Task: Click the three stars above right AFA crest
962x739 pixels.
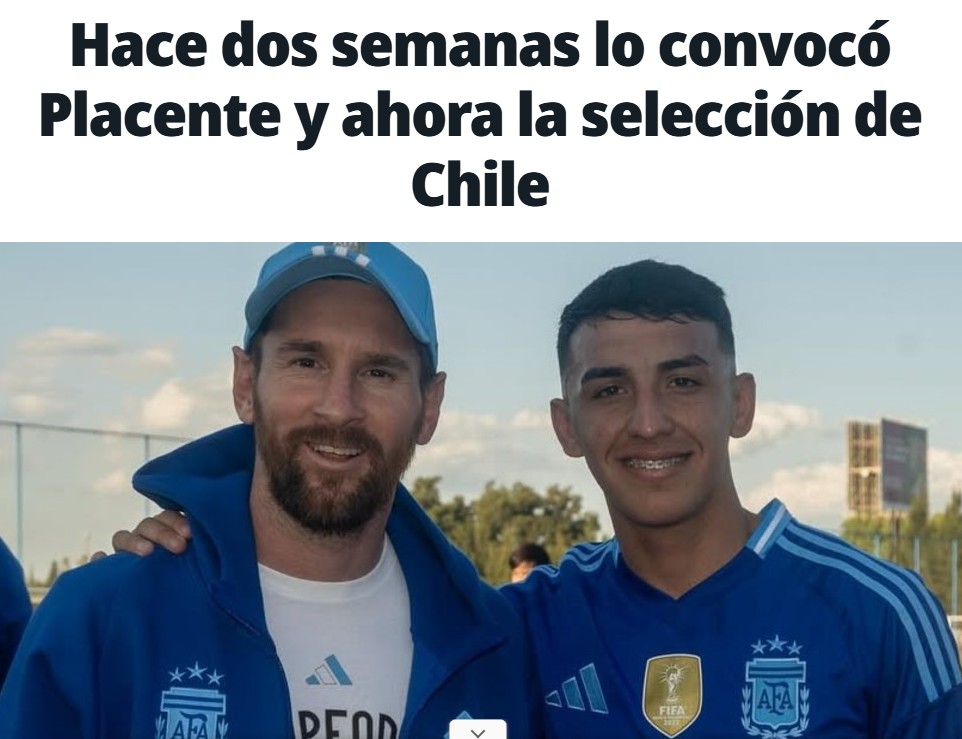Action: pos(776,646)
